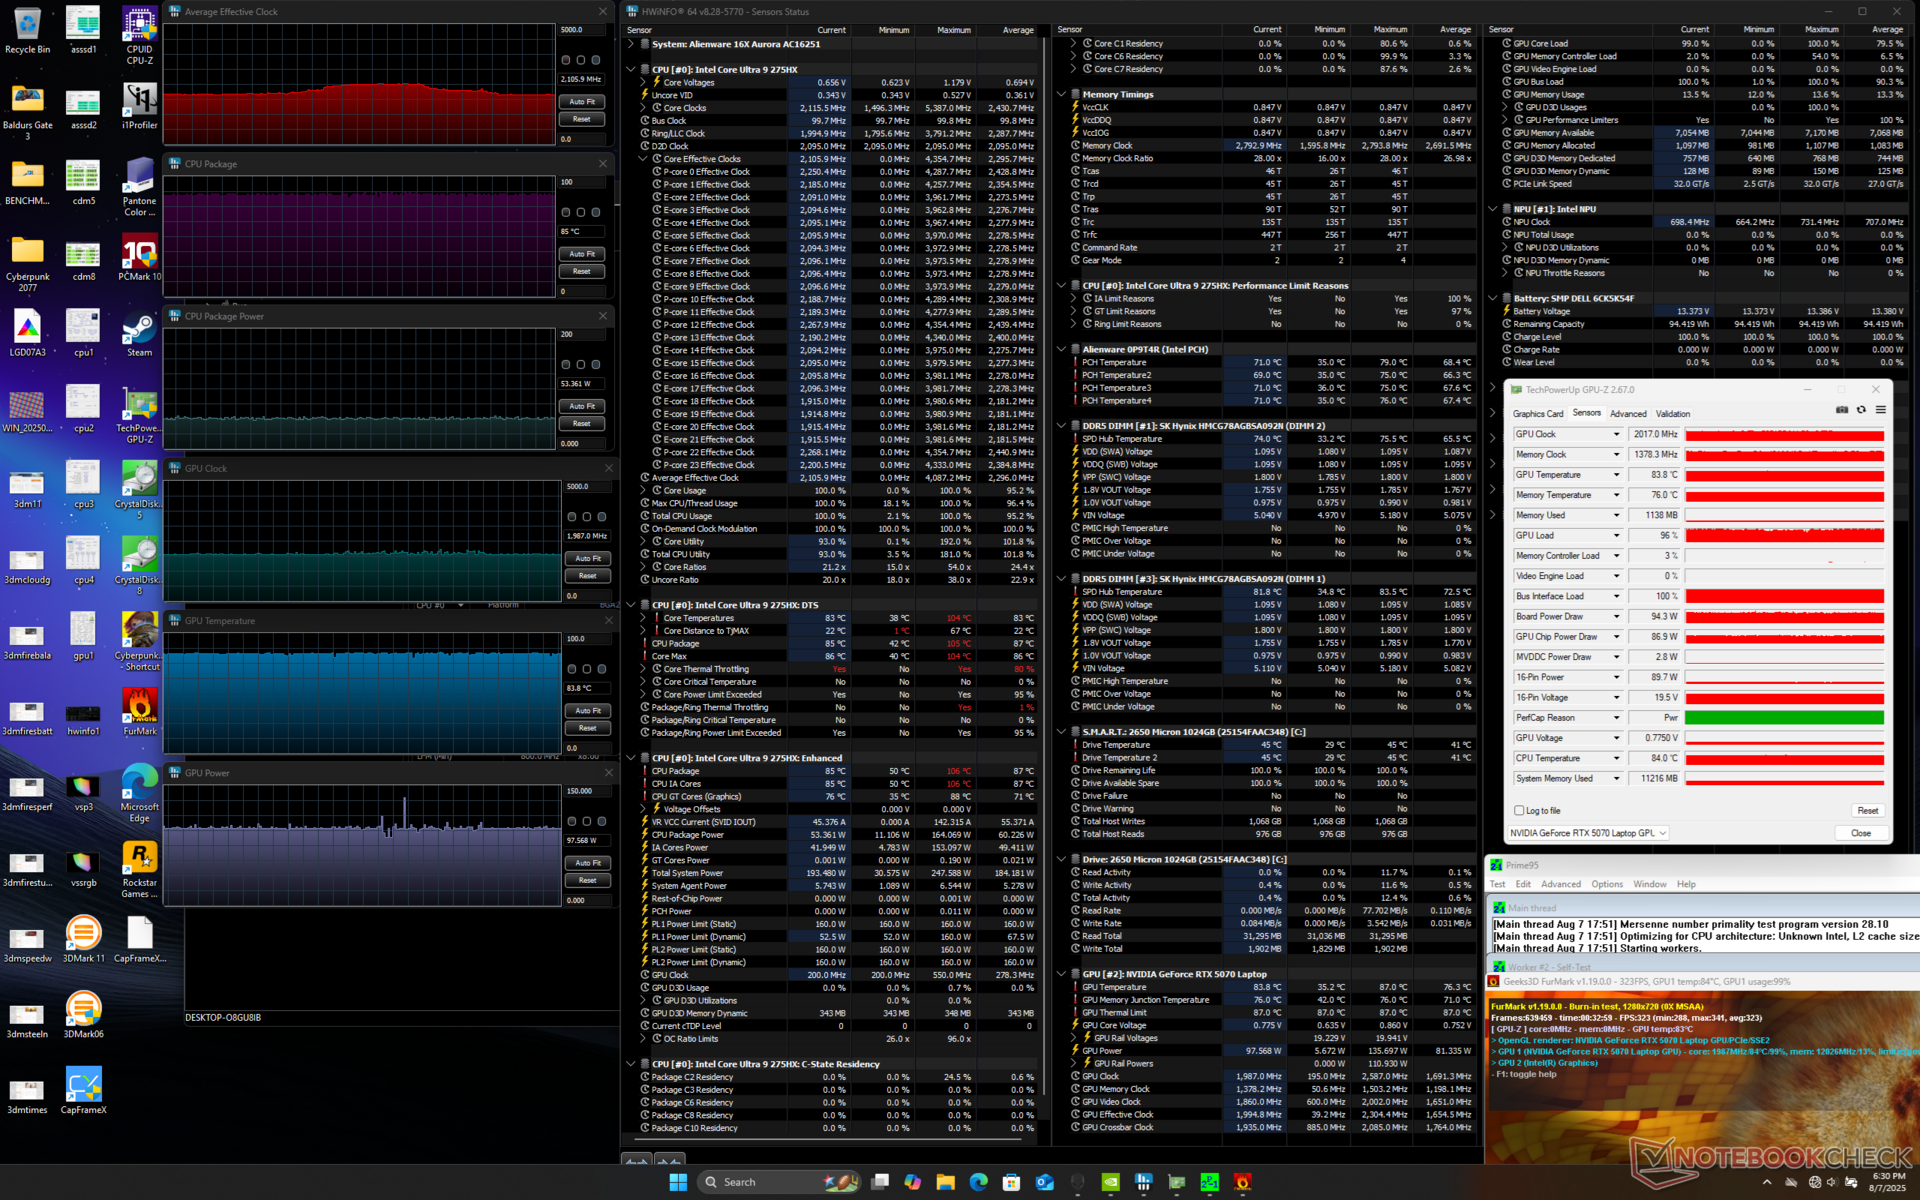The height and width of the screenshot is (1200, 1920).
Task: Open Task View on the taskbar
Action: click(x=880, y=1182)
